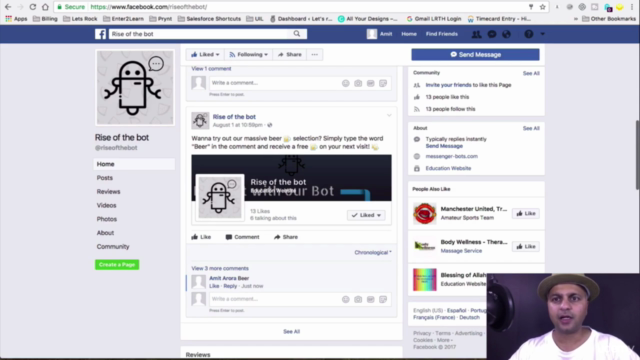Click the page vertical scrollbar thumb

click(x=637, y=155)
